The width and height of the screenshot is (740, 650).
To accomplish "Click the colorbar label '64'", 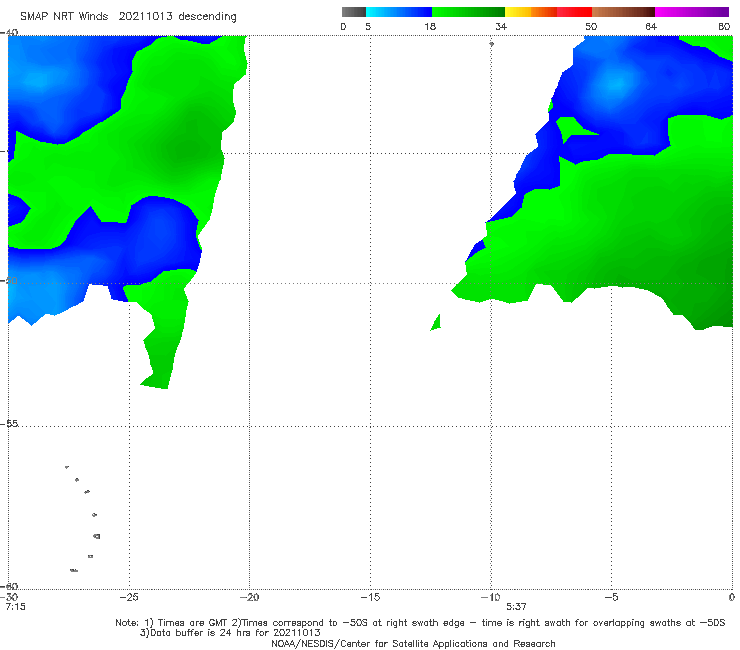I will point(651,26).
